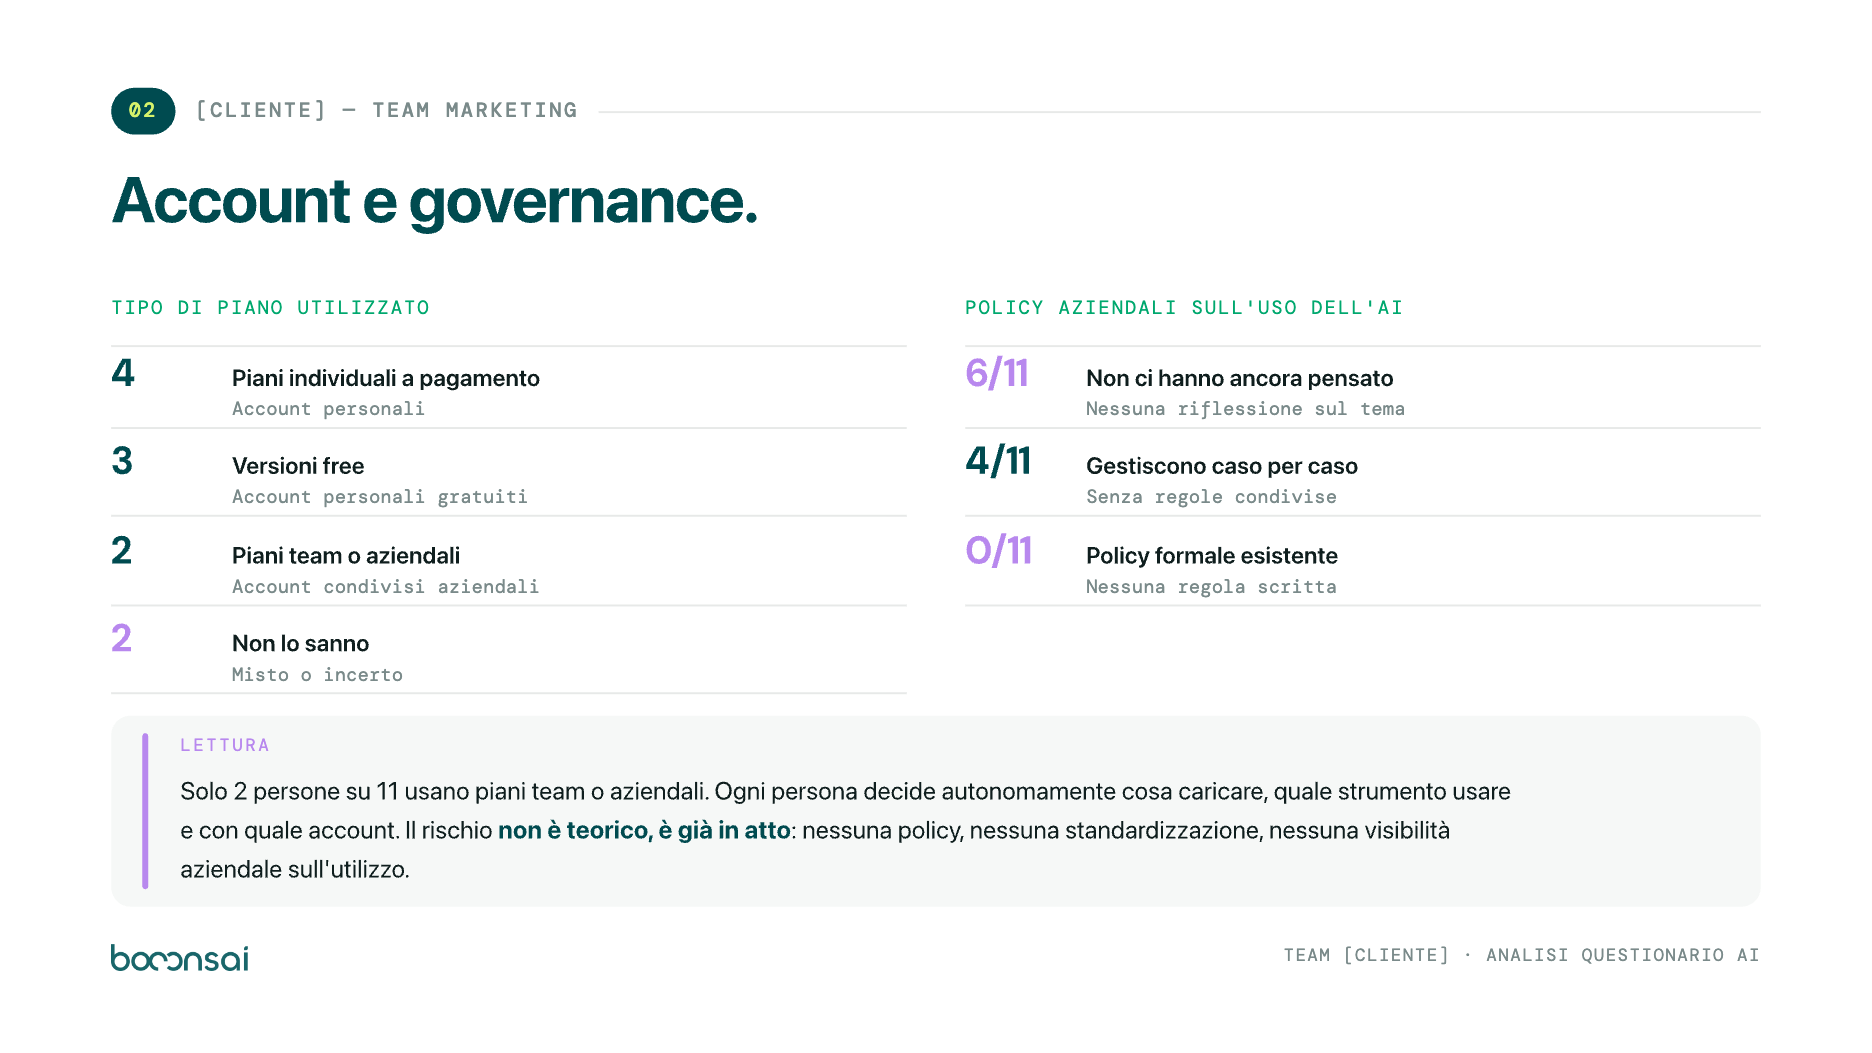Select 'Non ci hanno ancora pensato' label
This screenshot has height=1053, width=1872.
pos(1240,378)
